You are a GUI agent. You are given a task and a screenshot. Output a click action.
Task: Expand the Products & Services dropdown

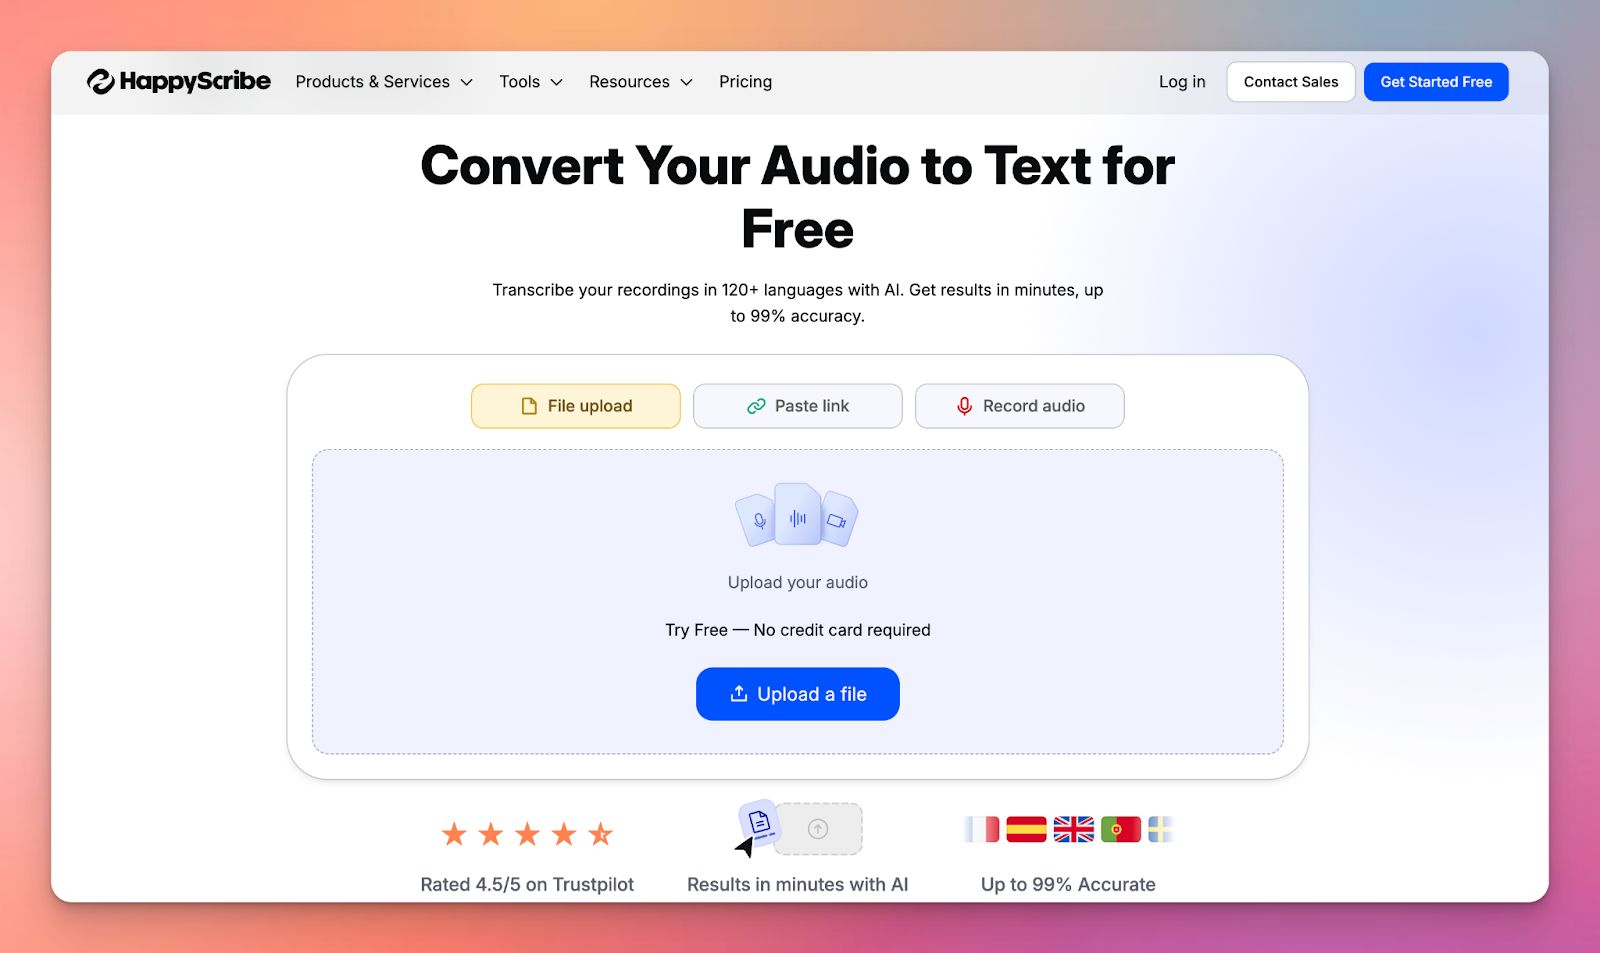[x=384, y=81]
